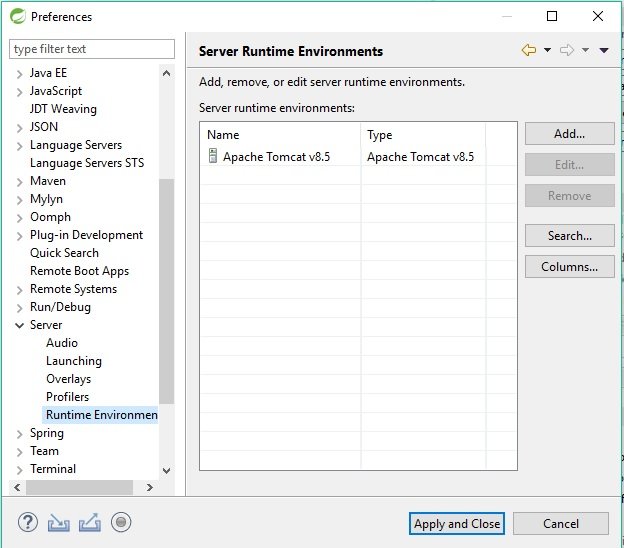Screen dimensions: 624x548
Task: Click the Spring leaf icon in the title bar
Action: [18, 16]
